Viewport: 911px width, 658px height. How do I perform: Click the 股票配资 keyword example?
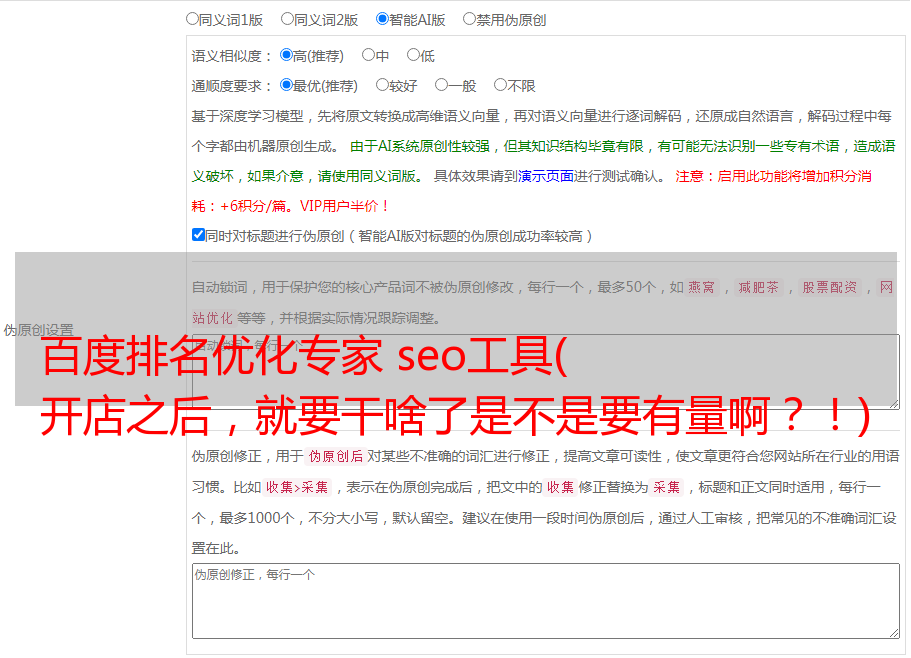click(x=830, y=287)
